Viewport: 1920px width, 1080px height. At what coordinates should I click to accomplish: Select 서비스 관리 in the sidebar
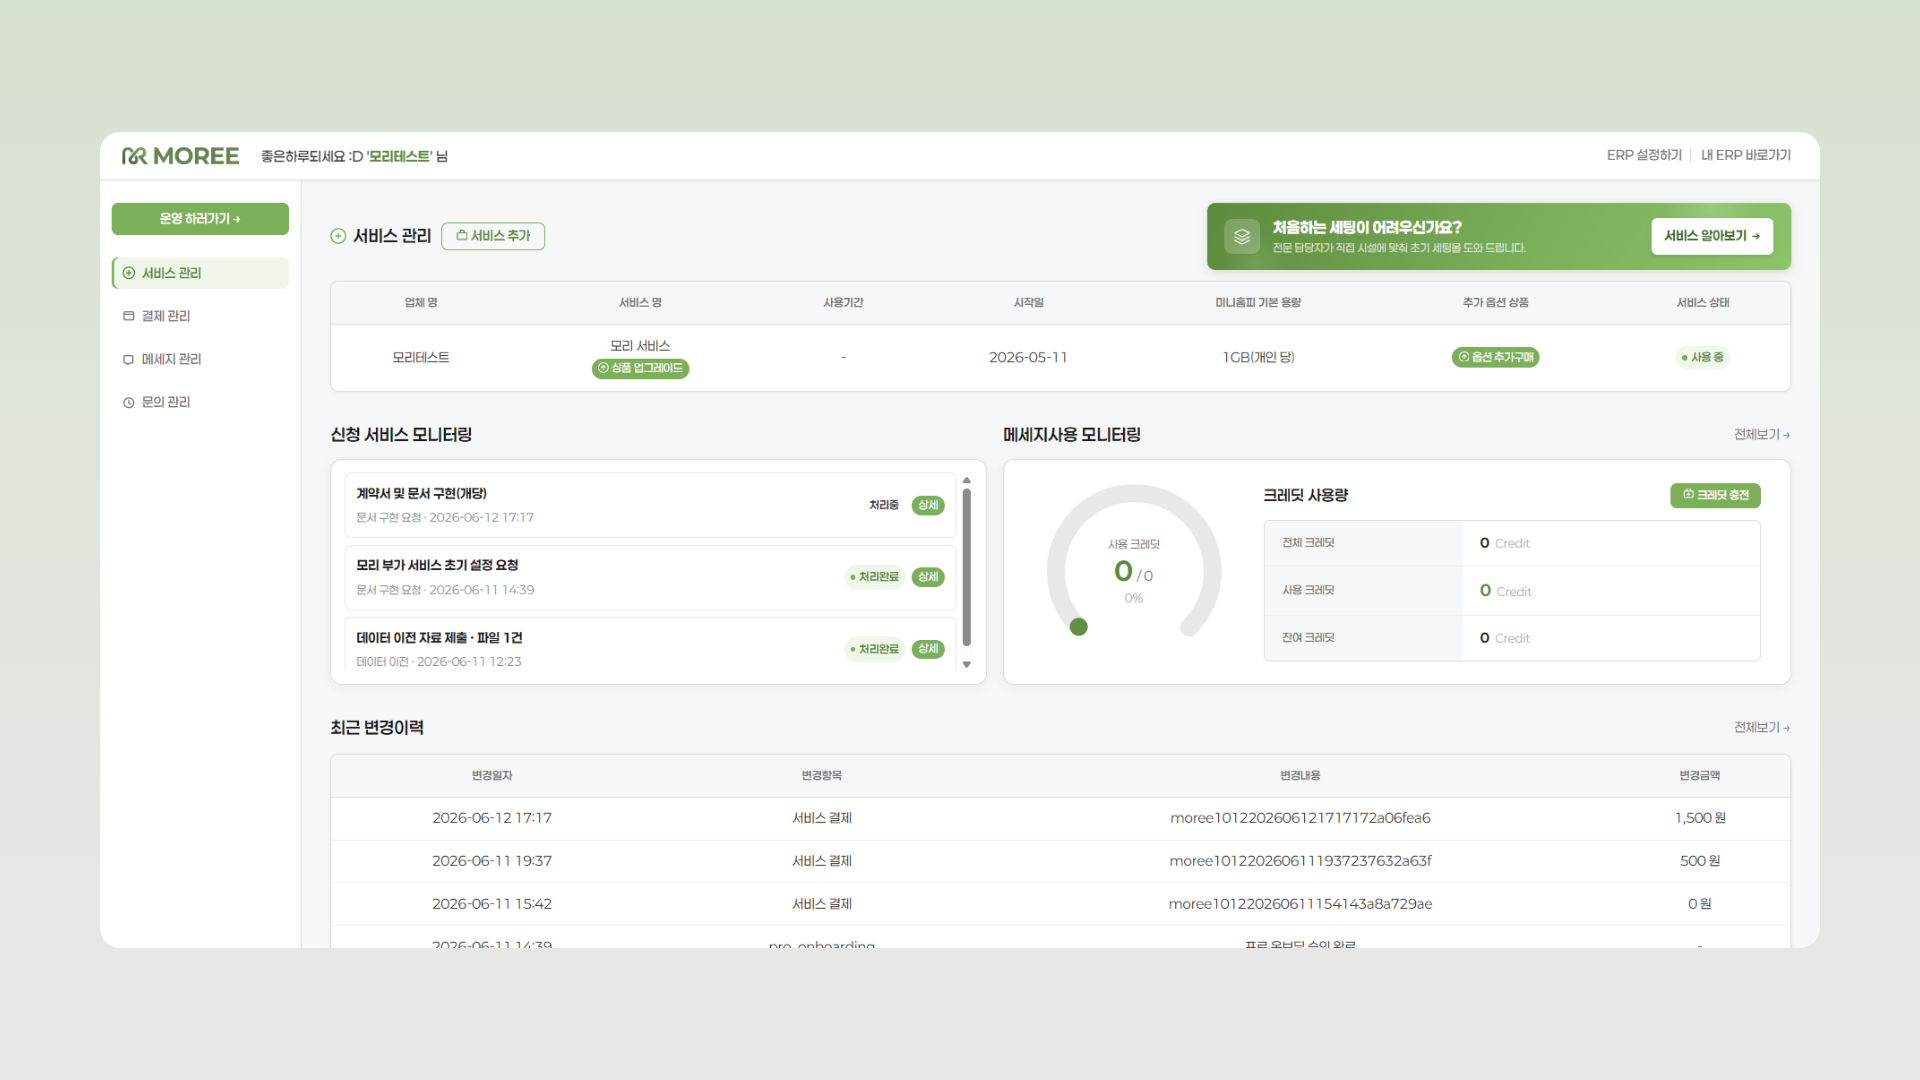pyautogui.click(x=200, y=273)
